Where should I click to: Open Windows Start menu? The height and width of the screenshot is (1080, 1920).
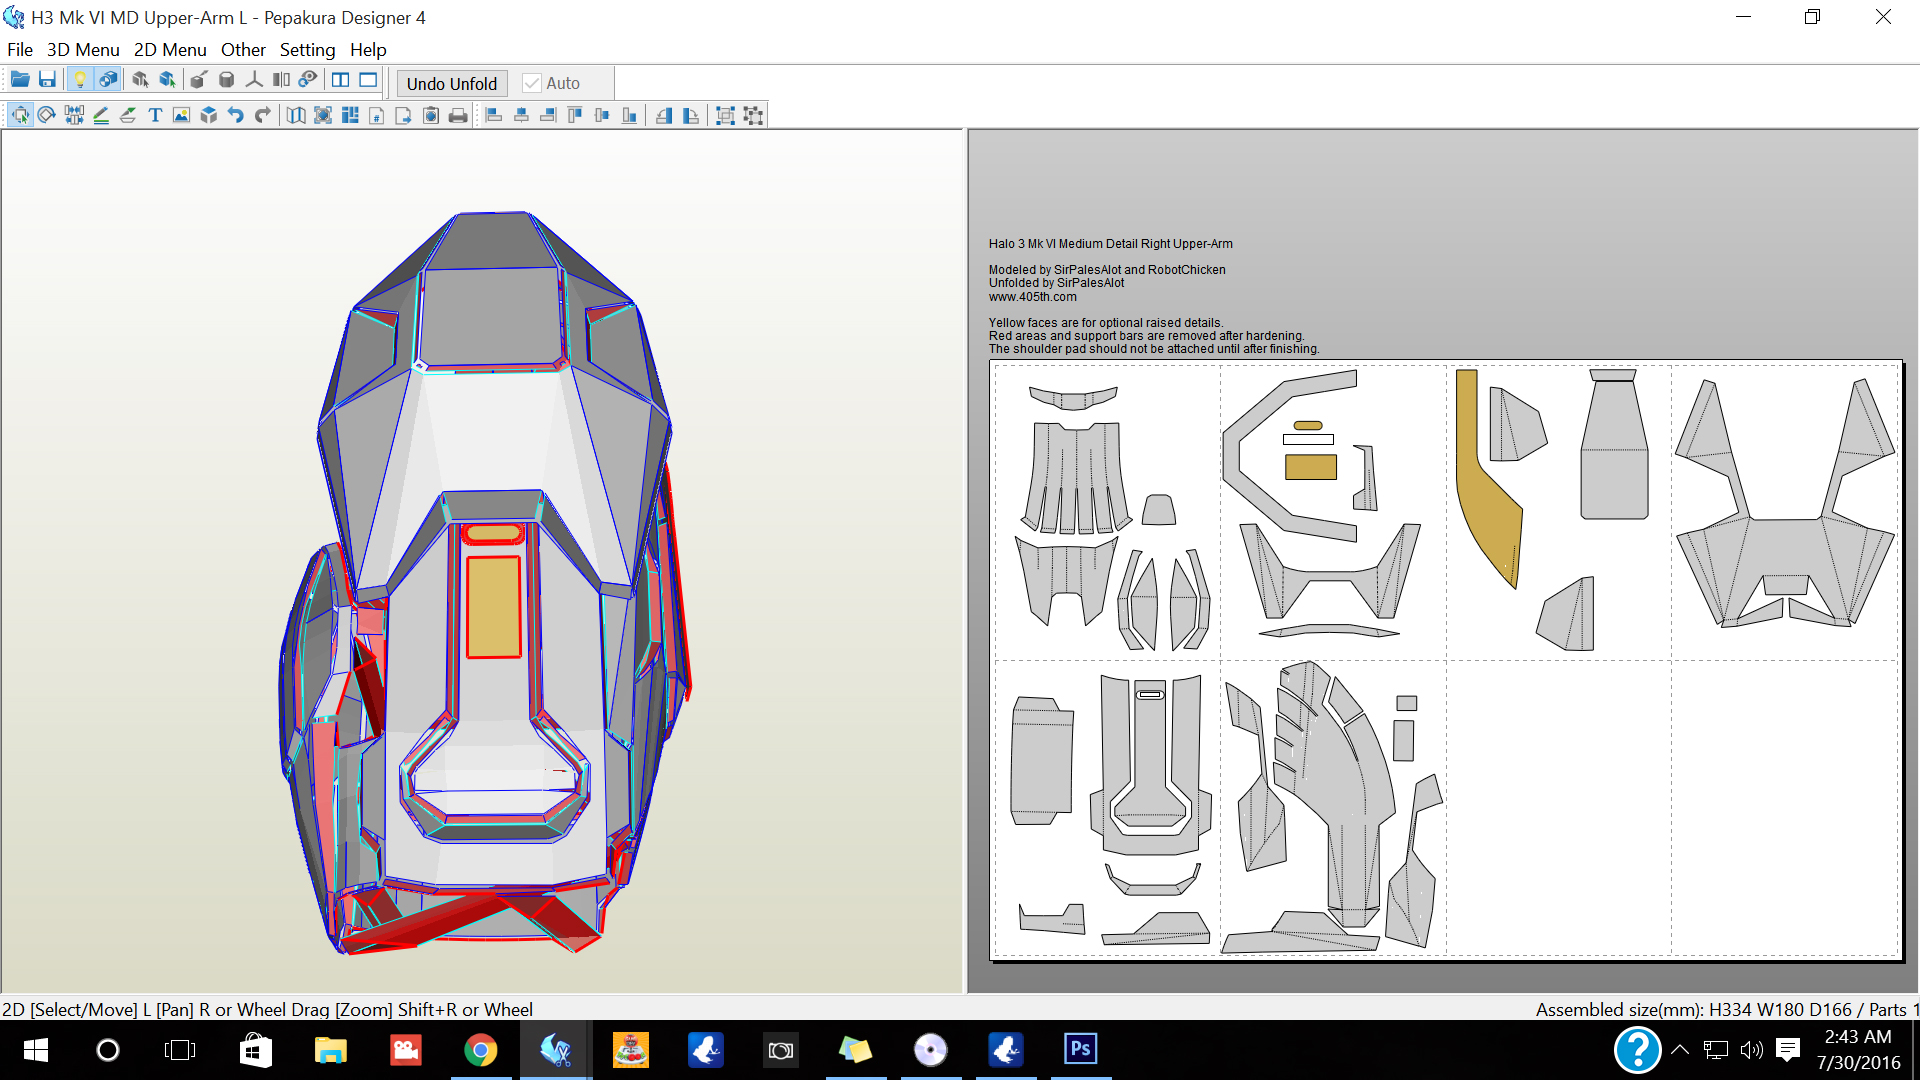(x=36, y=1050)
